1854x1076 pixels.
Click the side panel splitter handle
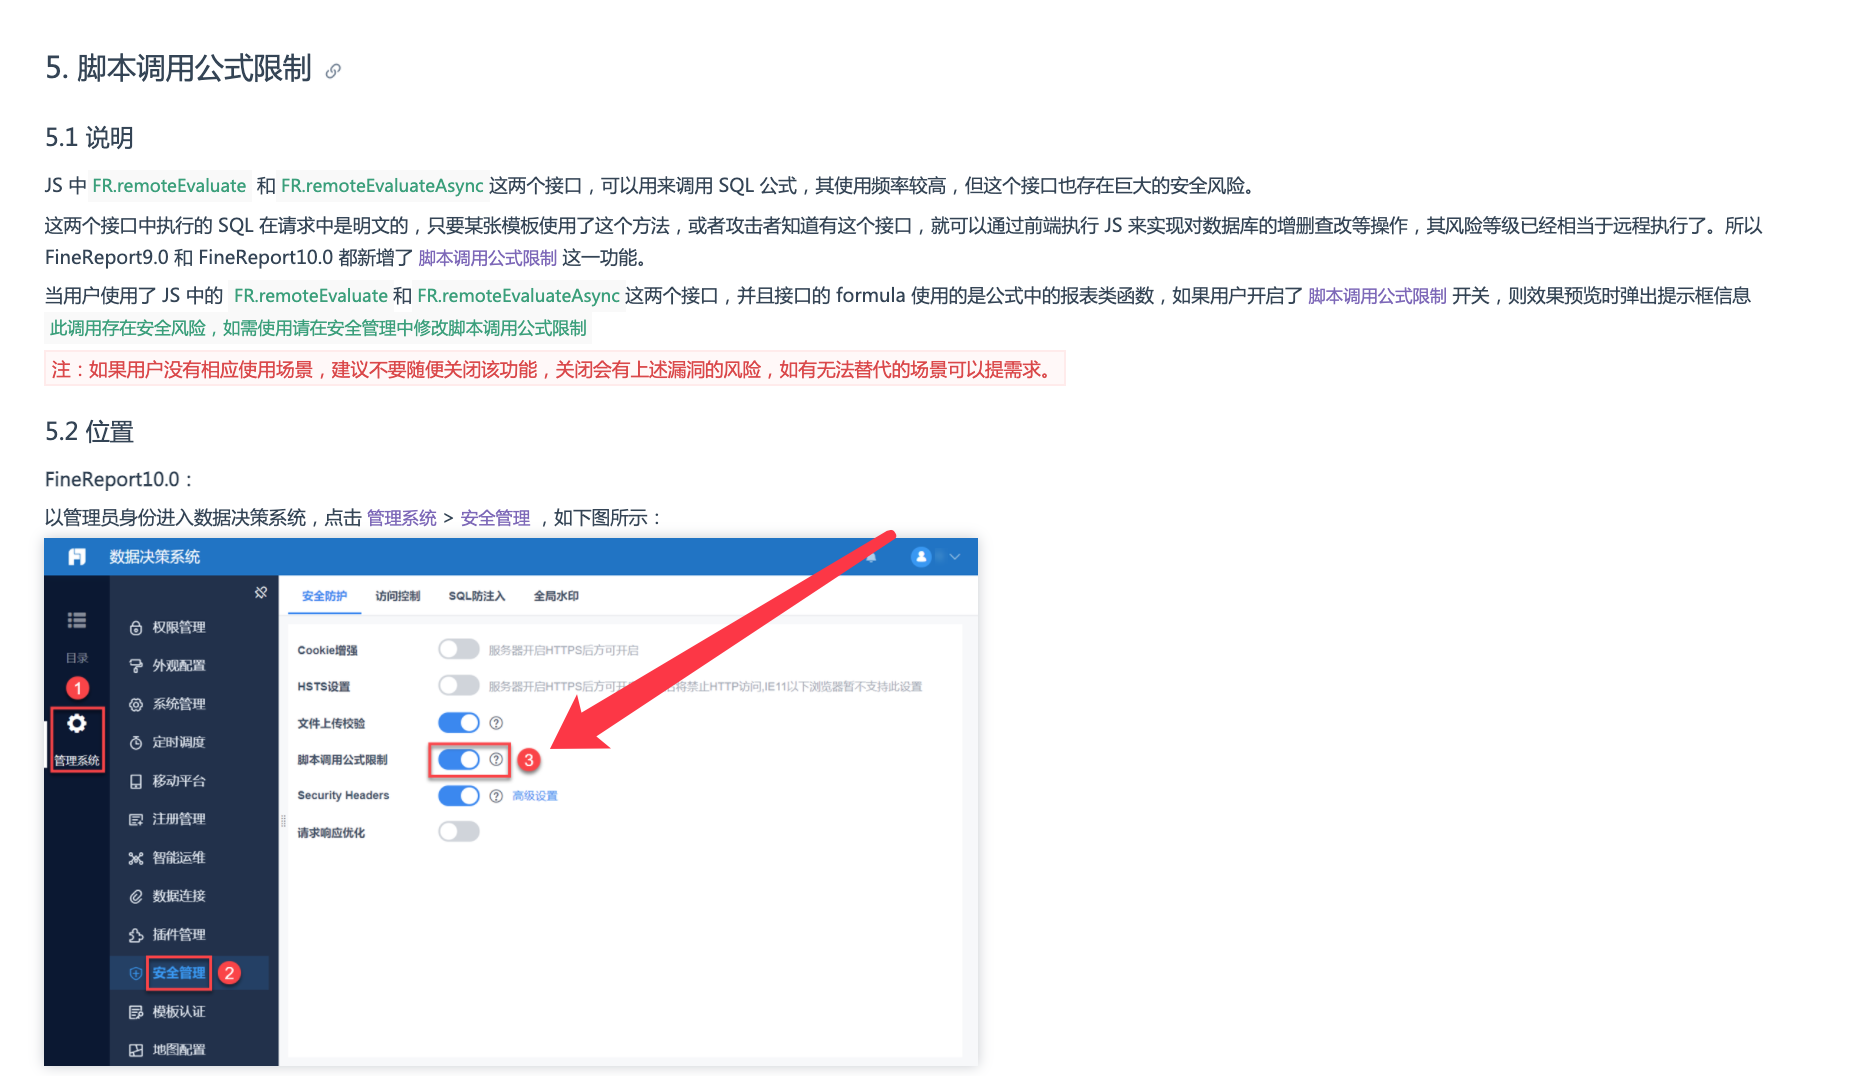click(x=283, y=820)
